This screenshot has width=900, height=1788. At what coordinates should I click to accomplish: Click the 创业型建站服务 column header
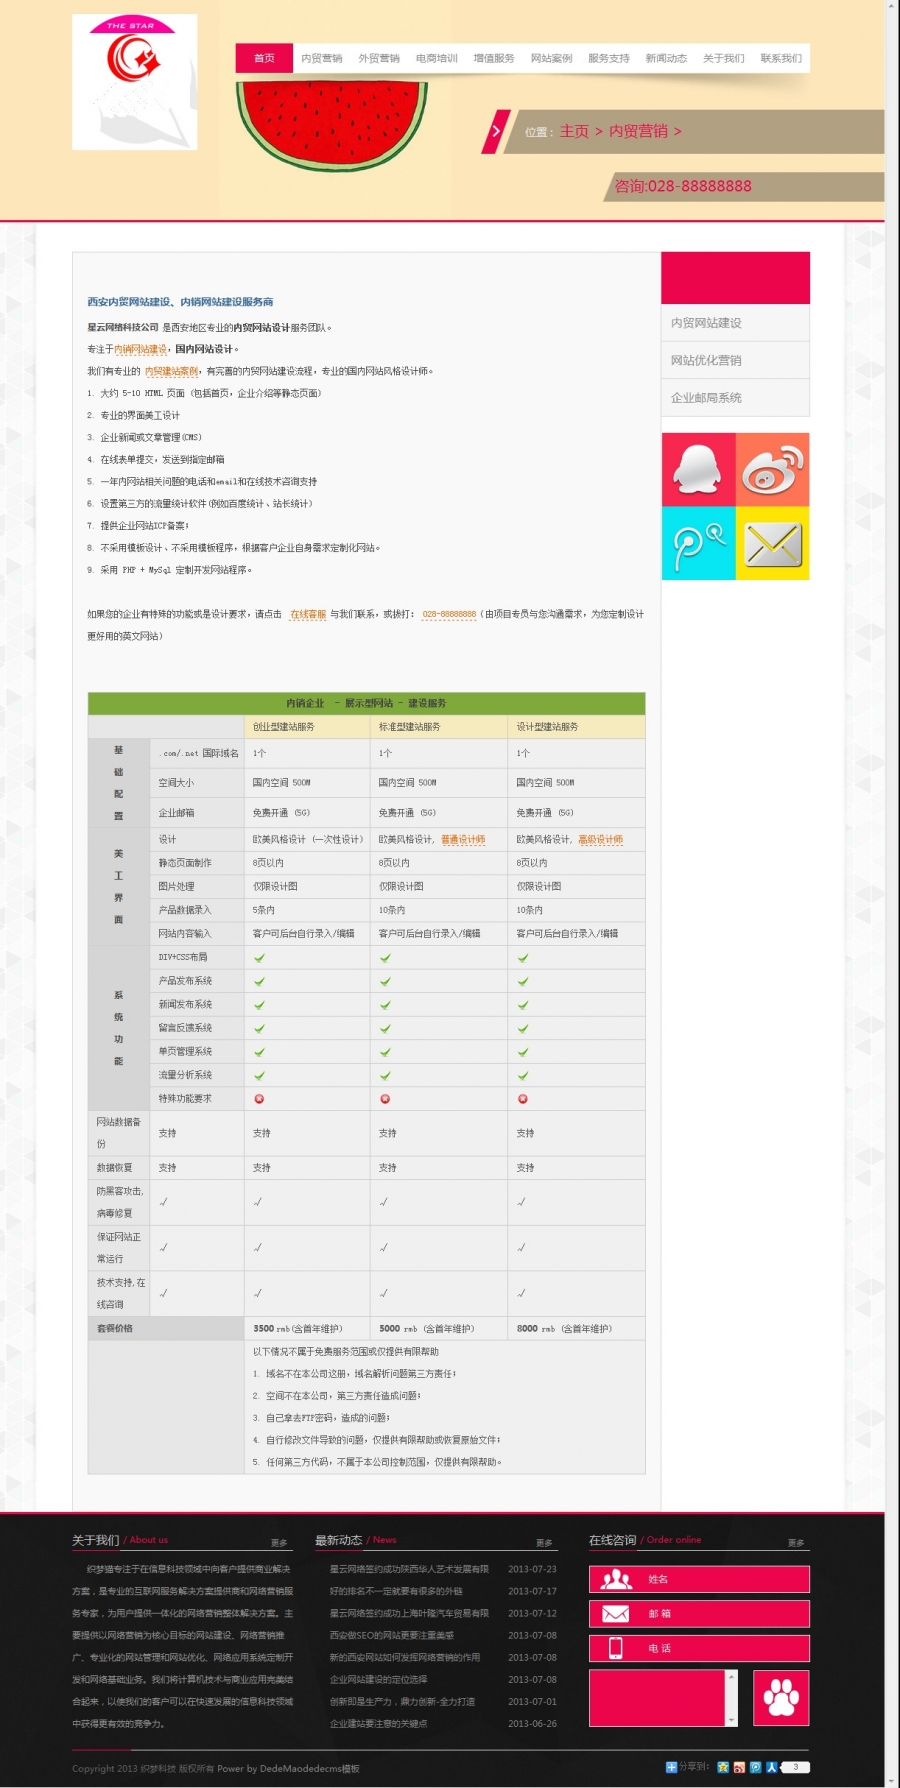[307, 727]
